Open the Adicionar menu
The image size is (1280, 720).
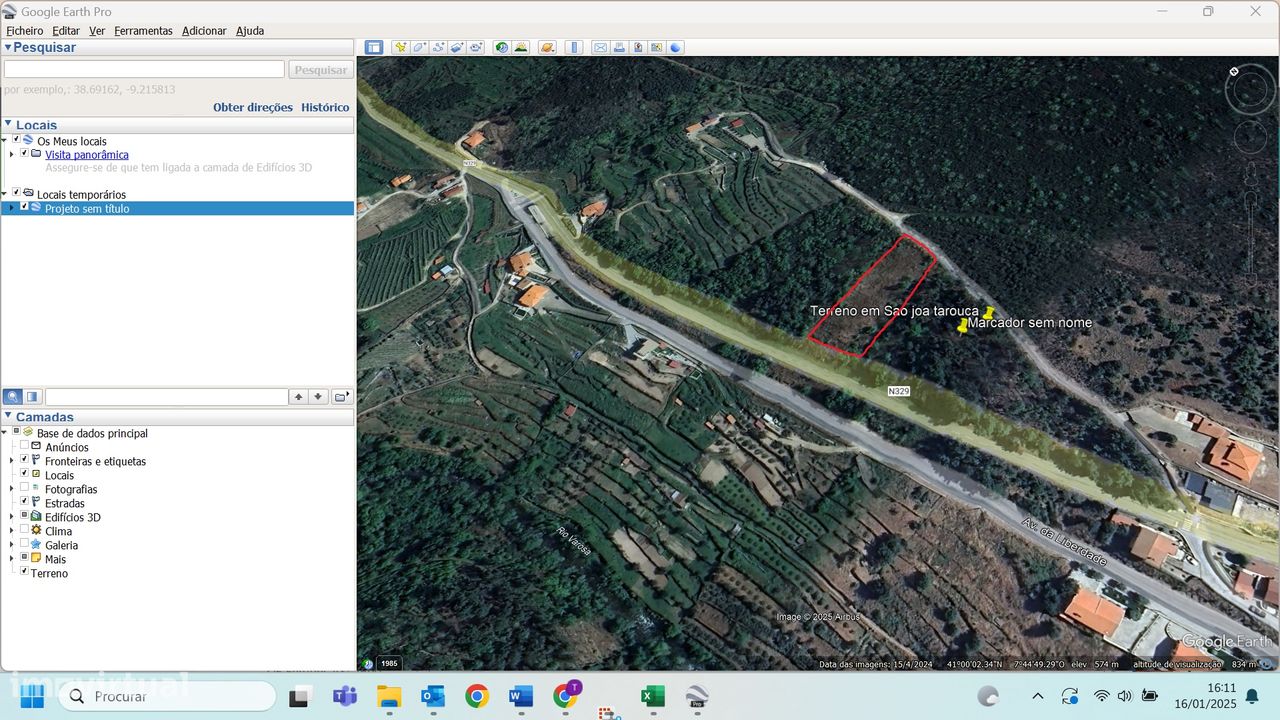click(x=204, y=31)
